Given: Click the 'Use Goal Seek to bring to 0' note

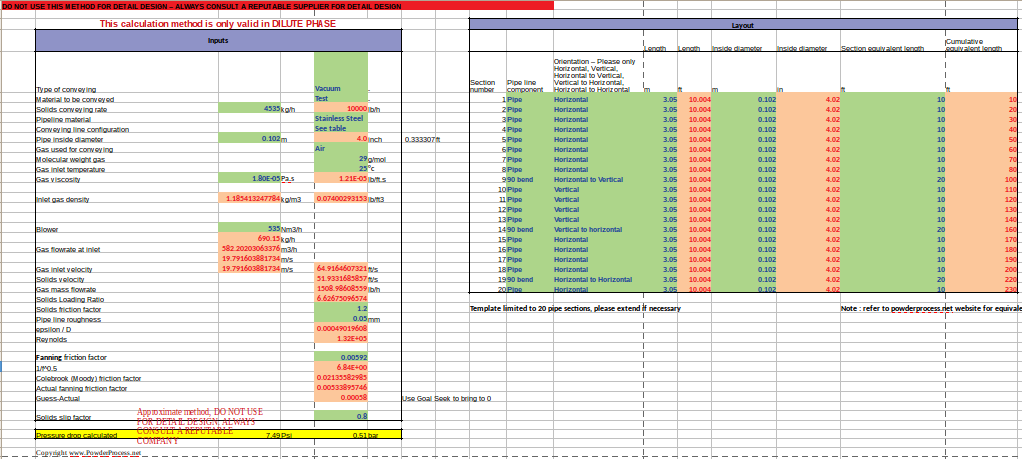Looking at the screenshot, I should pyautogui.click(x=446, y=398).
